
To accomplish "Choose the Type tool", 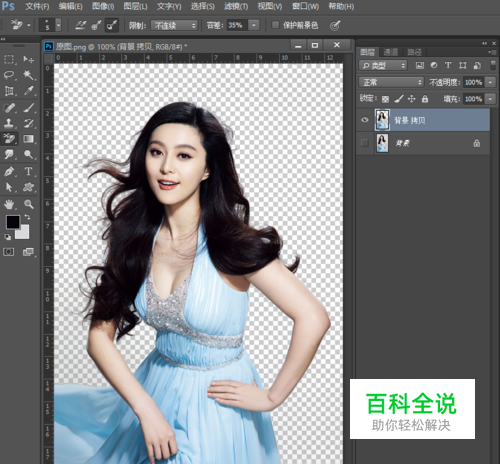I will 28,171.
